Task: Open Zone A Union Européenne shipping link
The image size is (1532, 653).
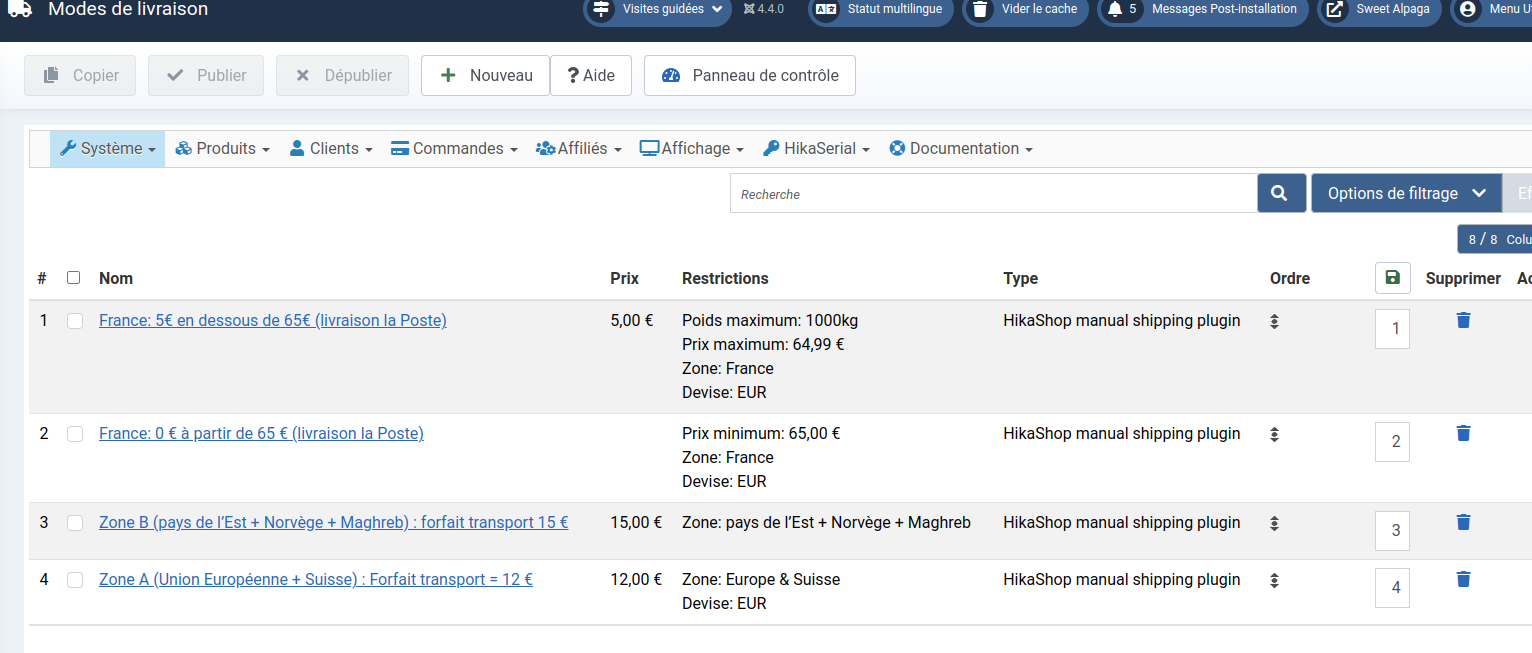Action: 315,579
